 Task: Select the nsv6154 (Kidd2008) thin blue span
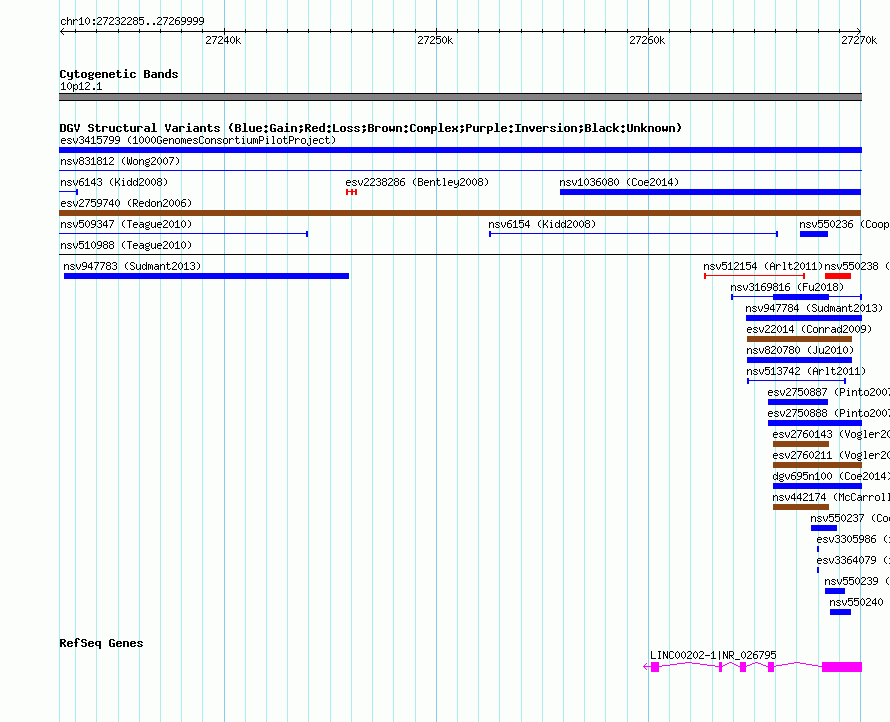(x=633, y=234)
